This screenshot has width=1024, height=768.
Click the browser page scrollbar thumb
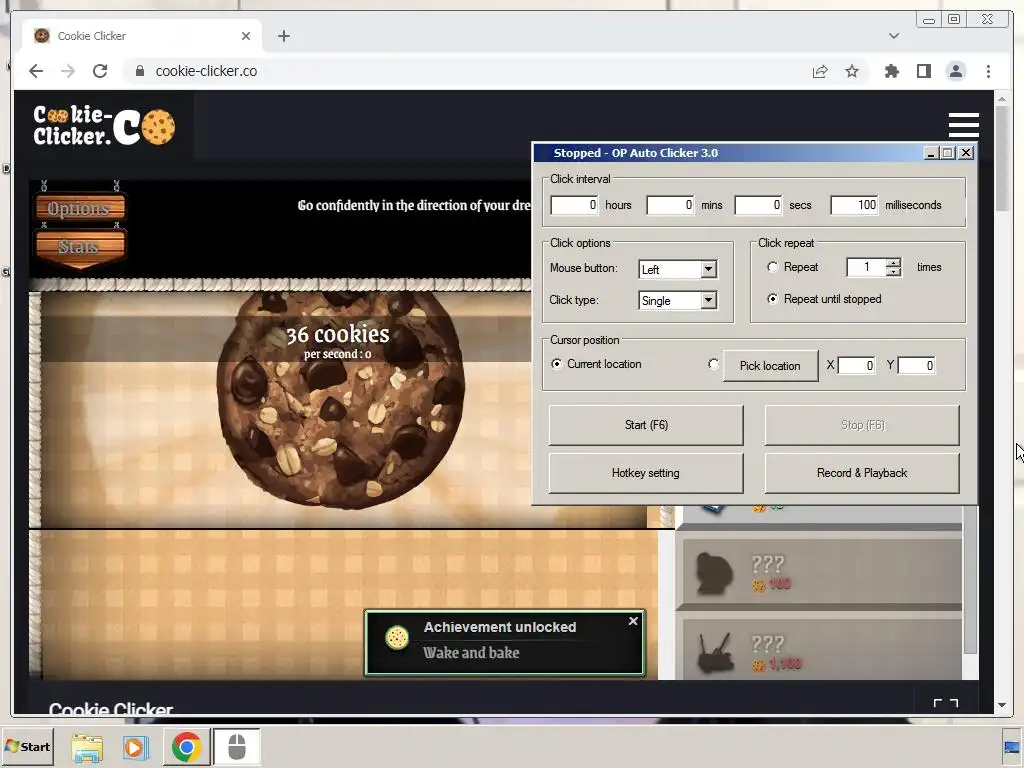pos(1002,158)
